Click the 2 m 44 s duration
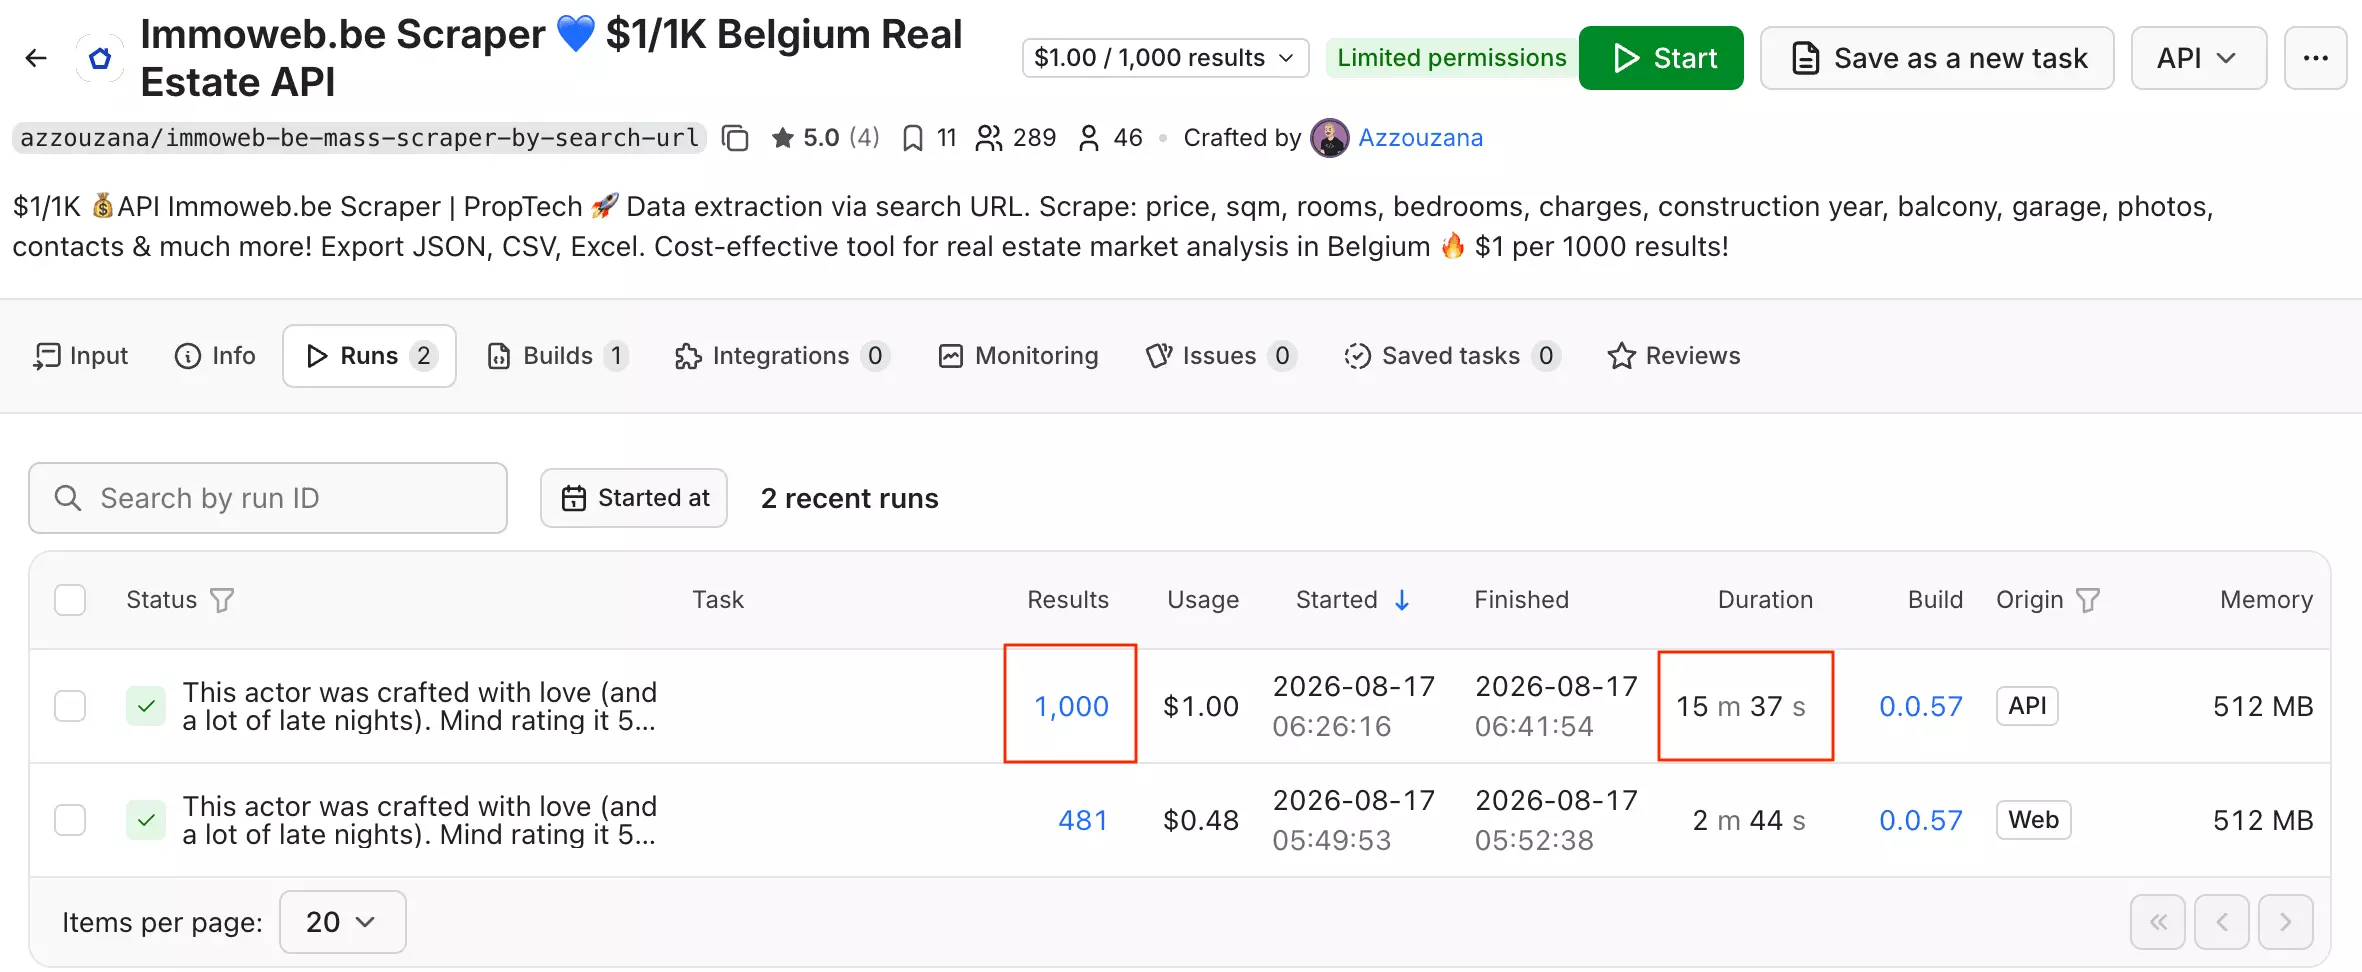The height and width of the screenshot is (972, 2362). tap(1749, 820)
